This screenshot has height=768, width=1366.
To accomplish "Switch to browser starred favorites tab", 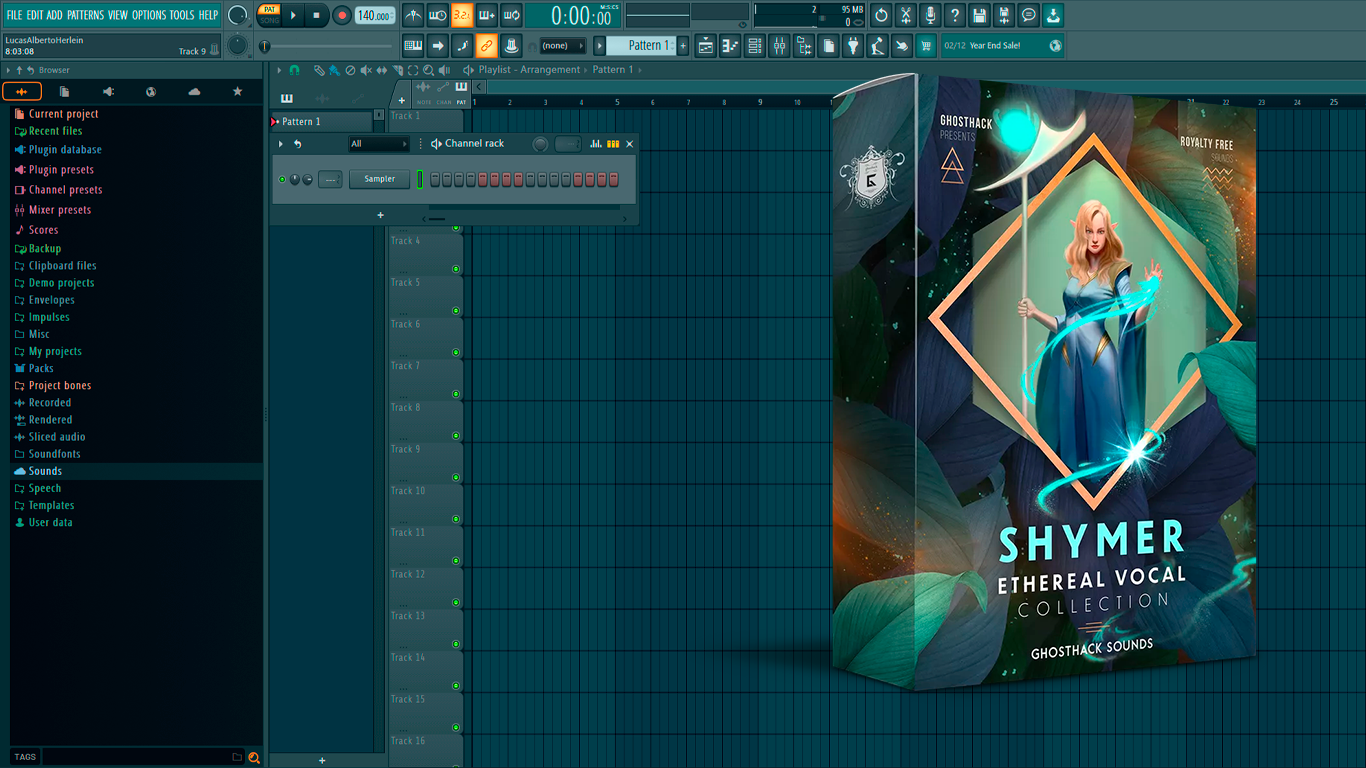I will (x=237, y=91).
